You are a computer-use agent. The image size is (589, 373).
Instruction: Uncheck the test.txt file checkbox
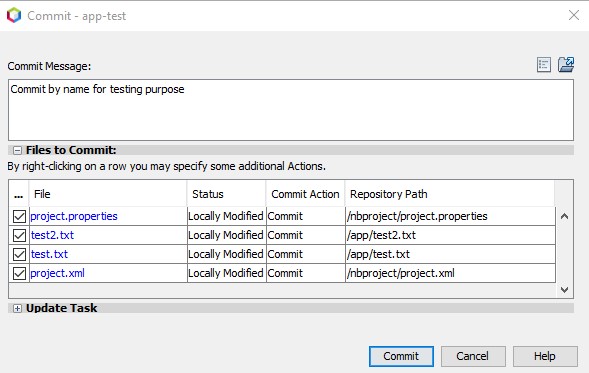tap(19, 254)
